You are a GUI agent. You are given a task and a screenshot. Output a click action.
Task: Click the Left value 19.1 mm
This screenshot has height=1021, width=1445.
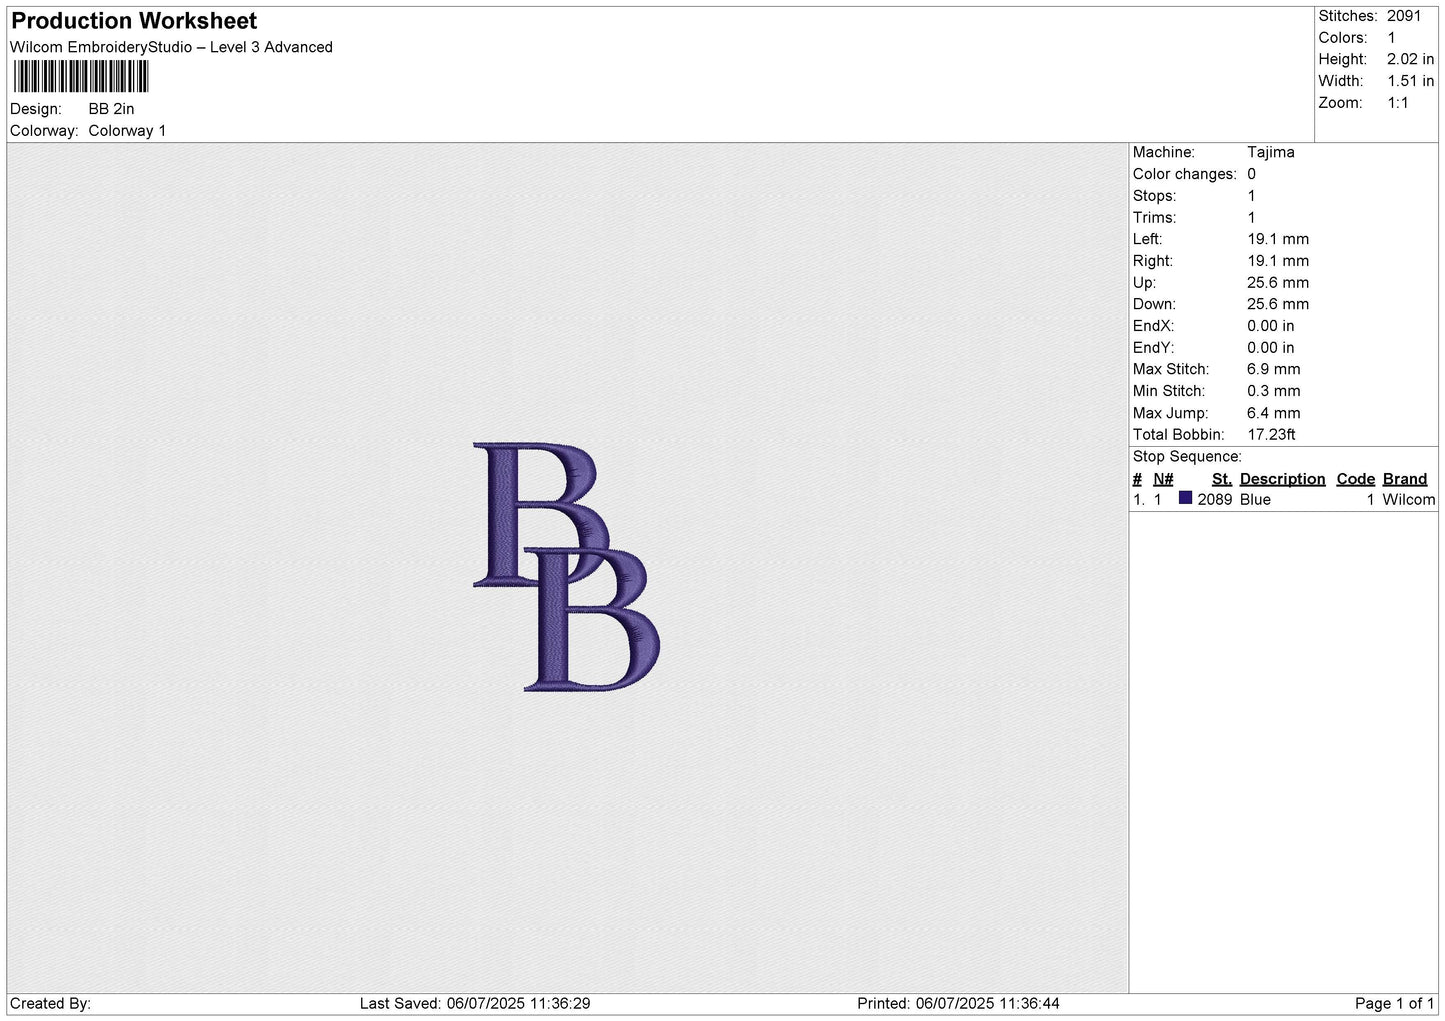pos(1277,239)
